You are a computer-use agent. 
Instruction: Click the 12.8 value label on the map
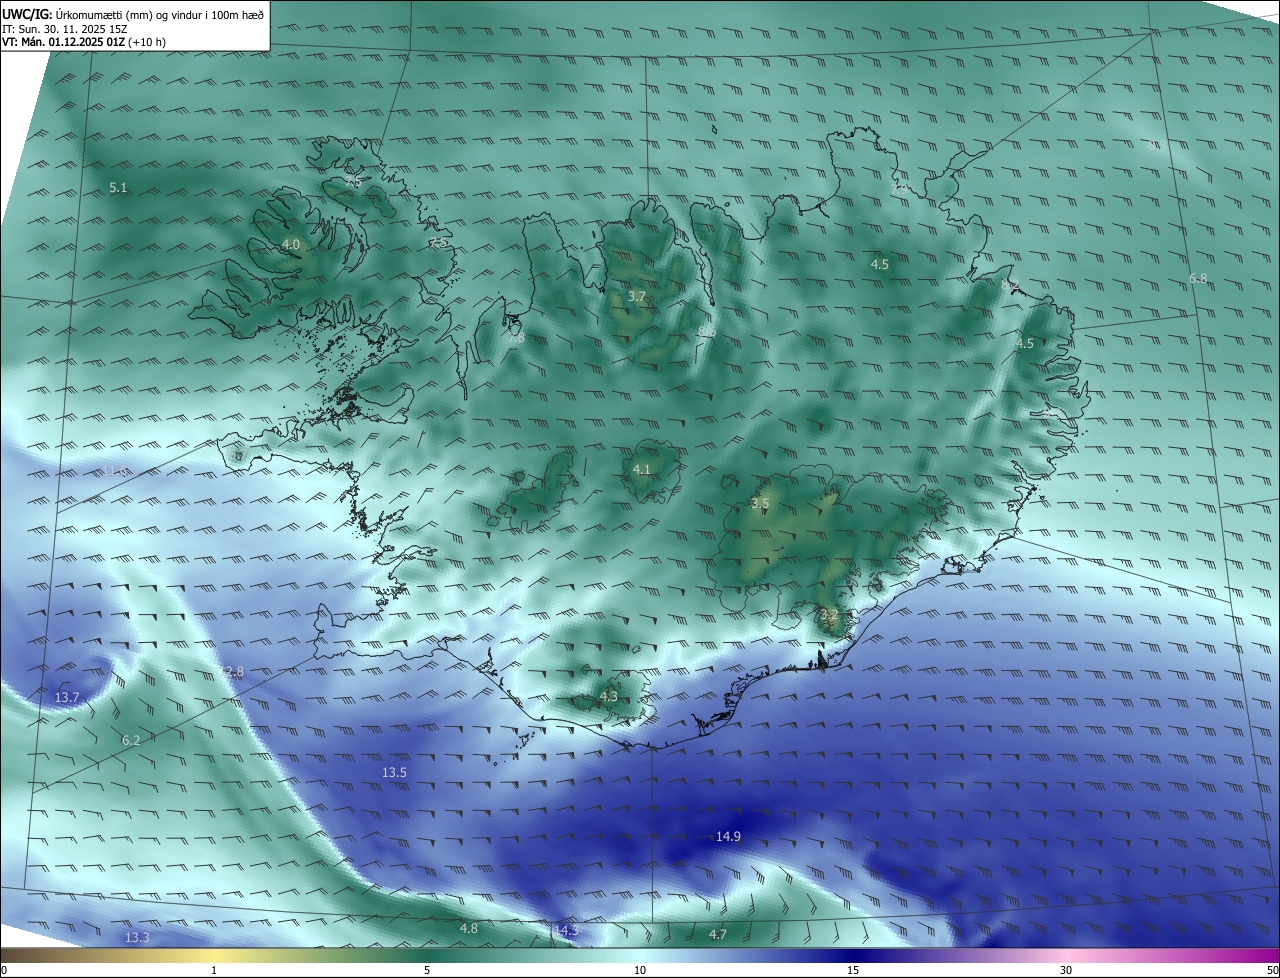coord(231,672)
